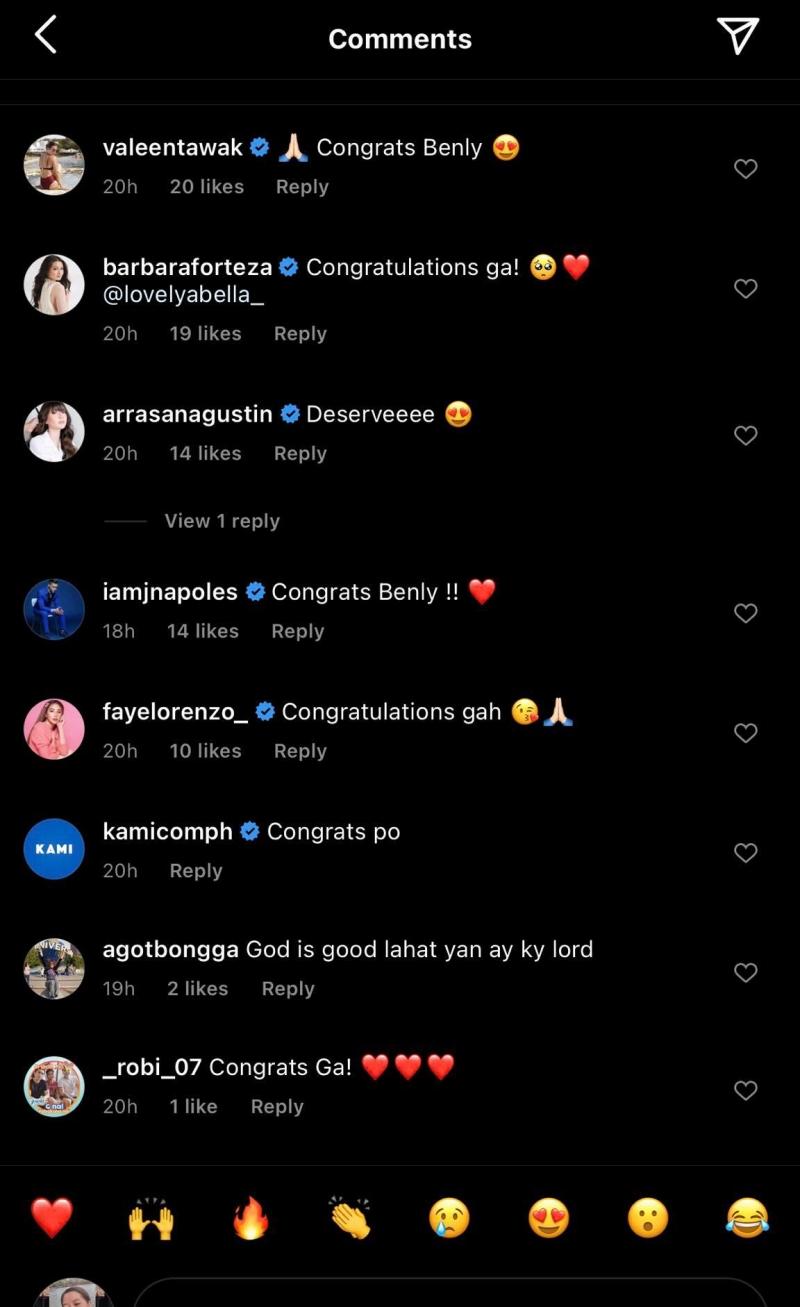Click the comment input field
800x1307 pixels.
(x=450, y=1293)
